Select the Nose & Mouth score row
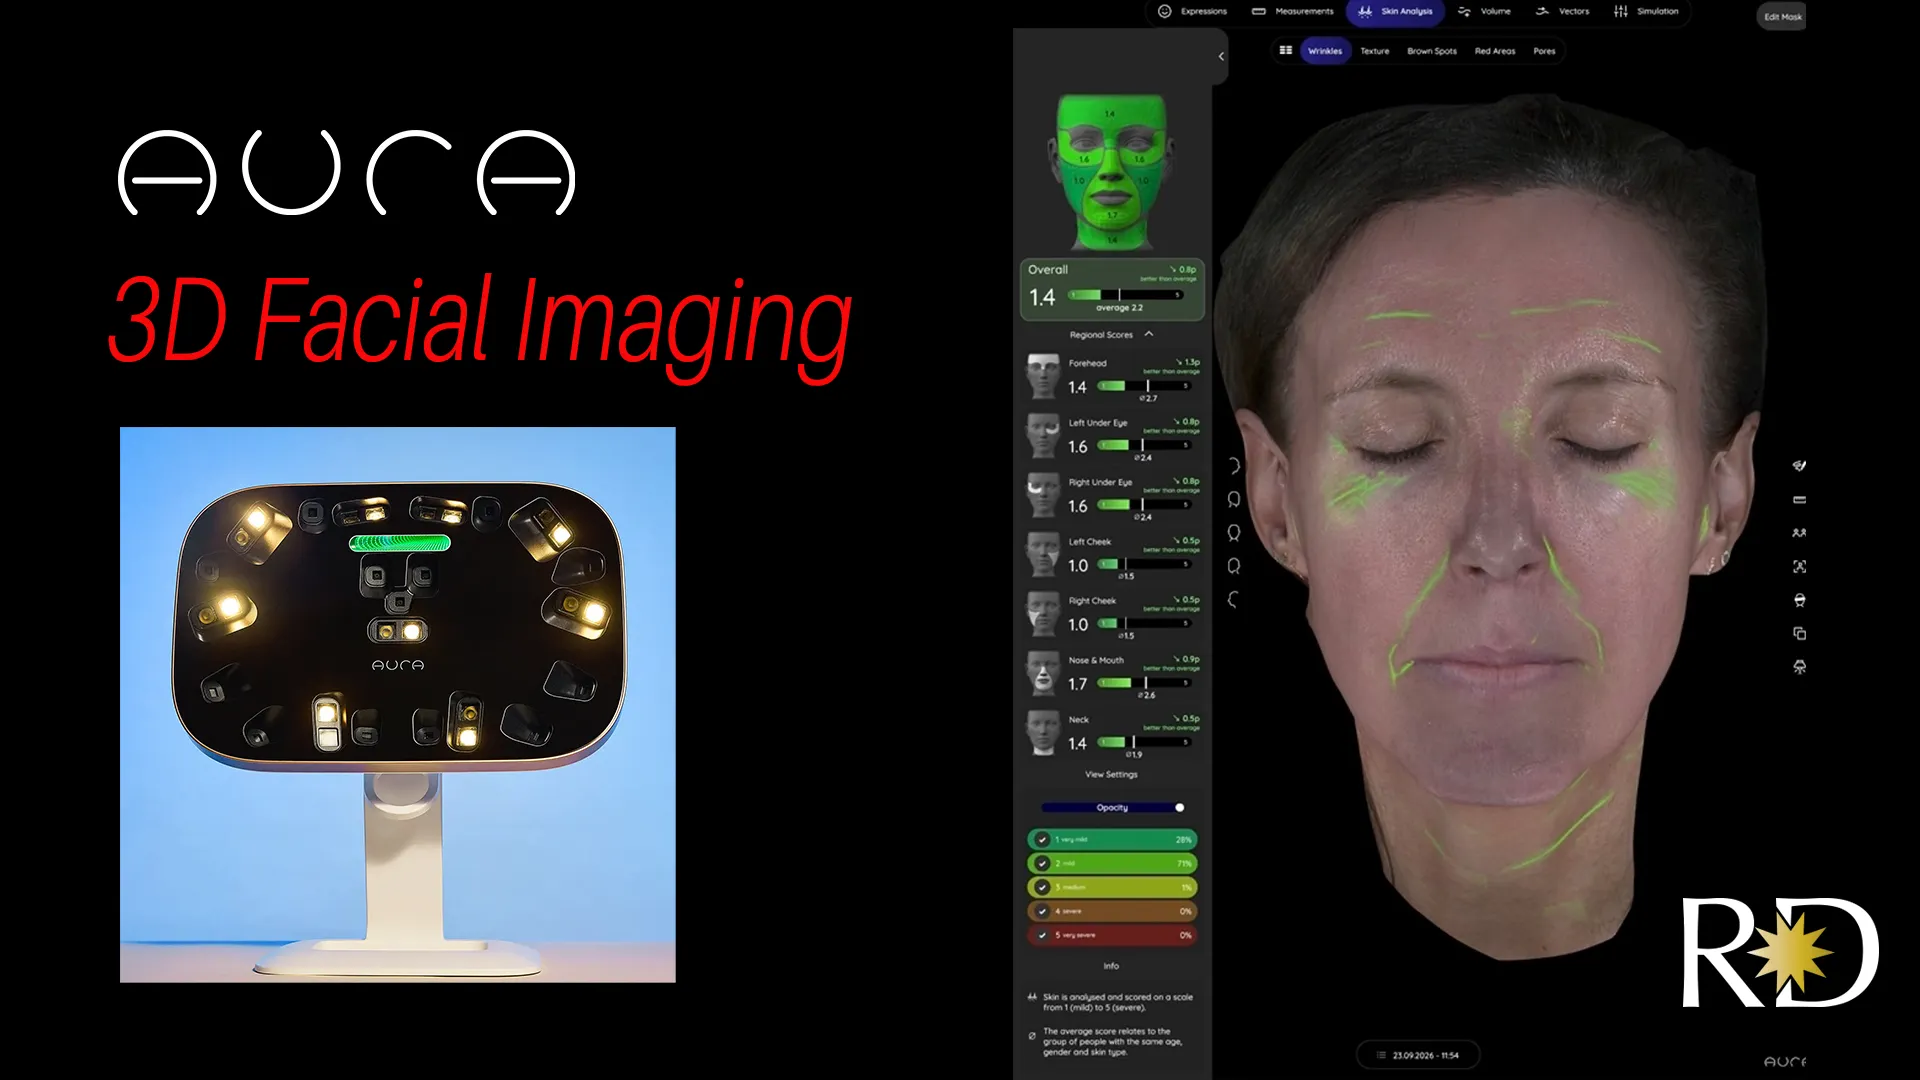 (1112, 675)
